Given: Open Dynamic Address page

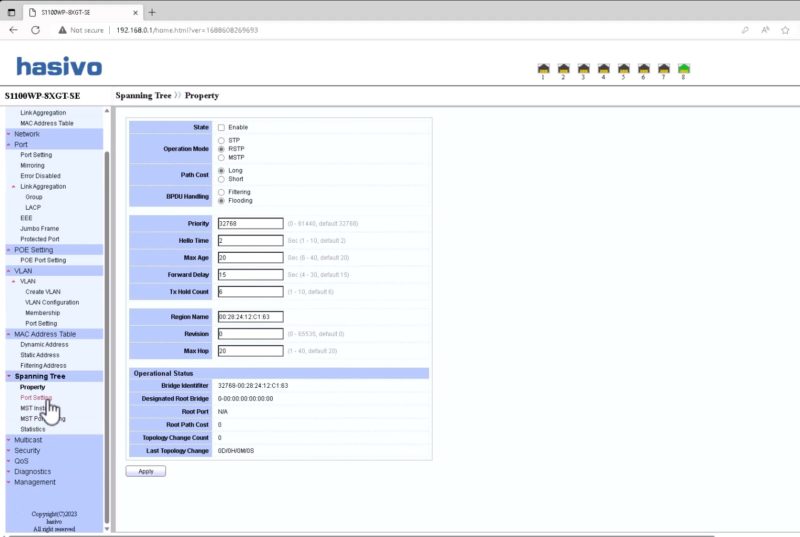Looking at the screenshot, I should tap(44, 345).
